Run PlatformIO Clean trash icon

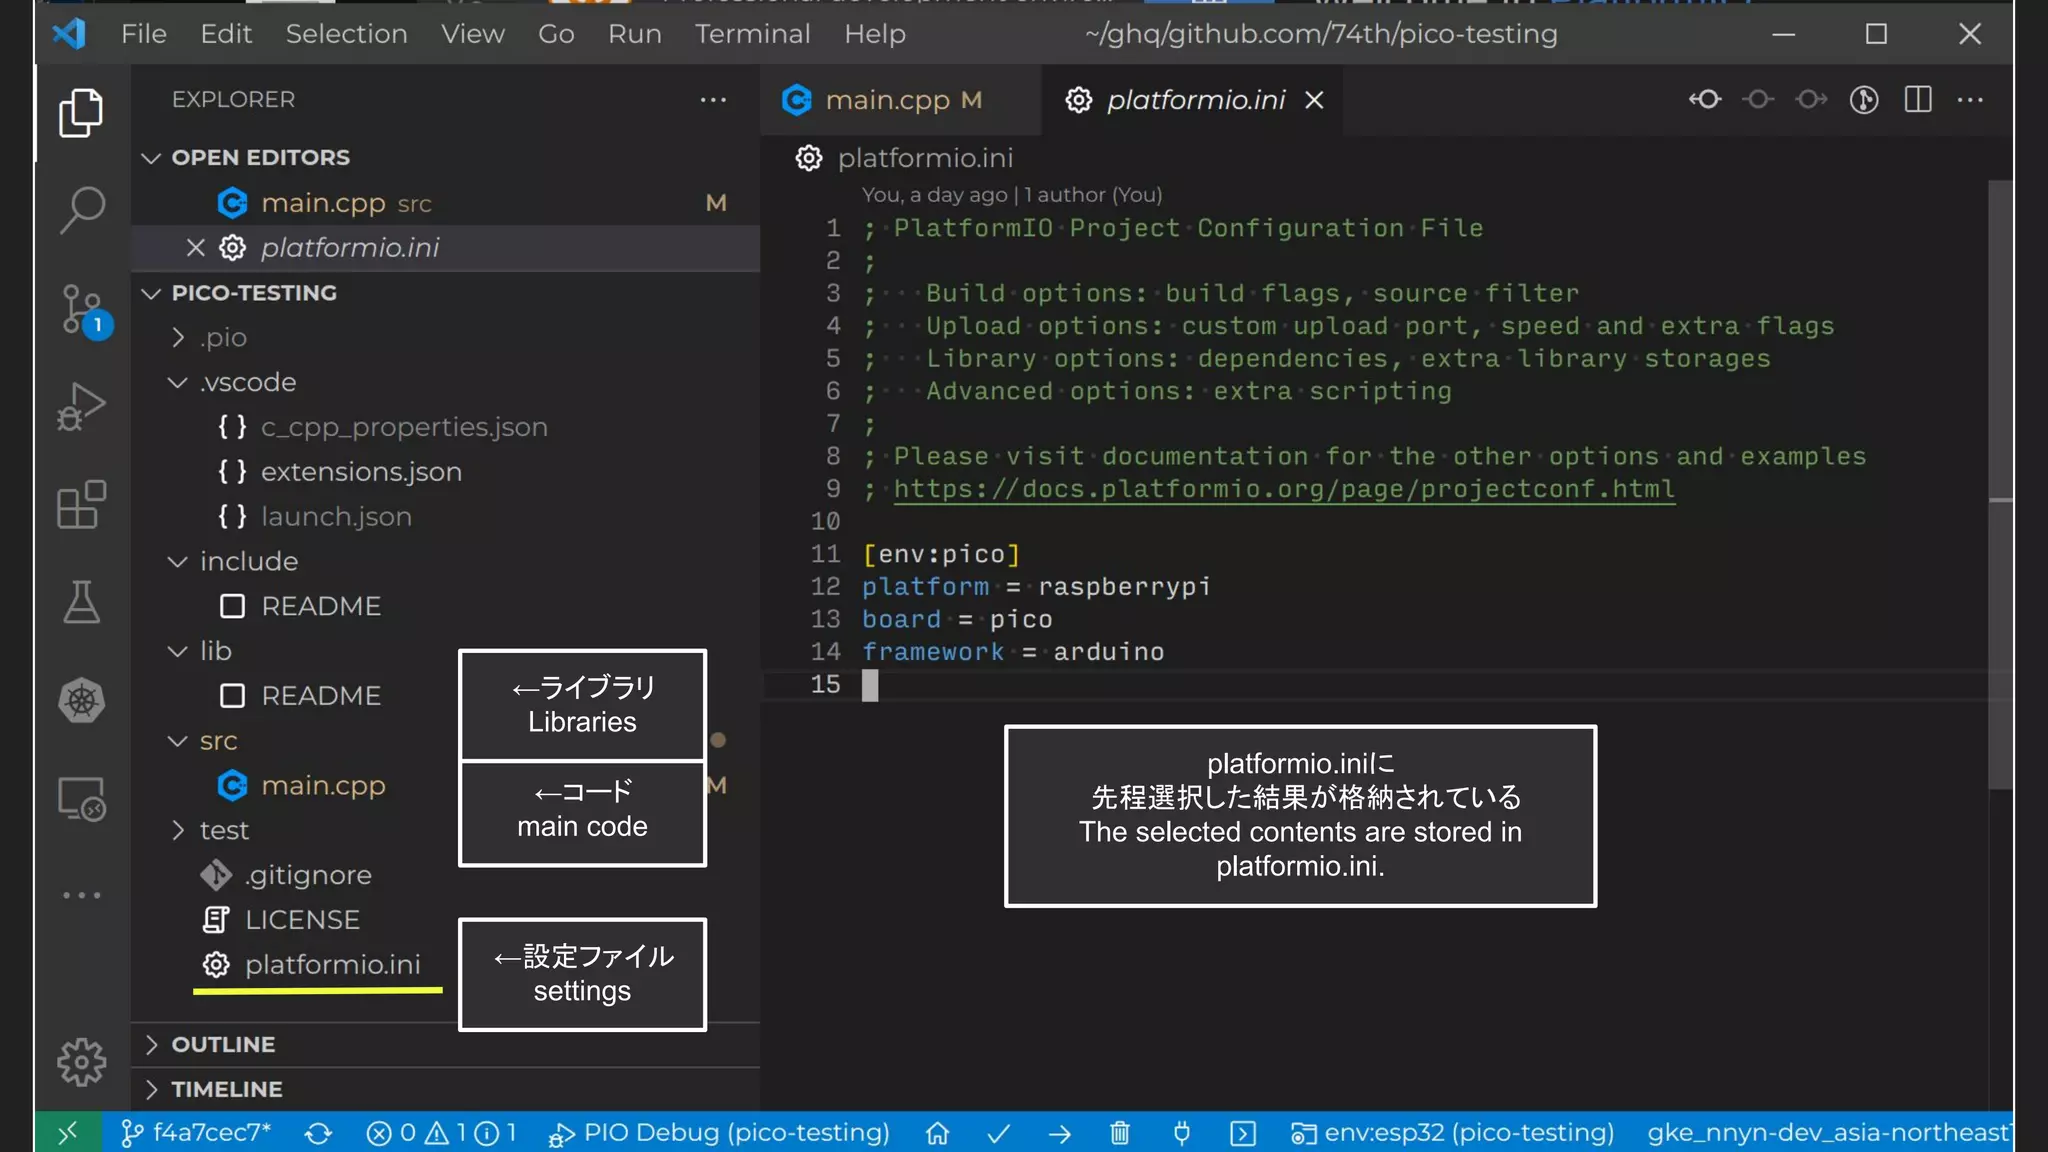[x=1120, y=1133]
